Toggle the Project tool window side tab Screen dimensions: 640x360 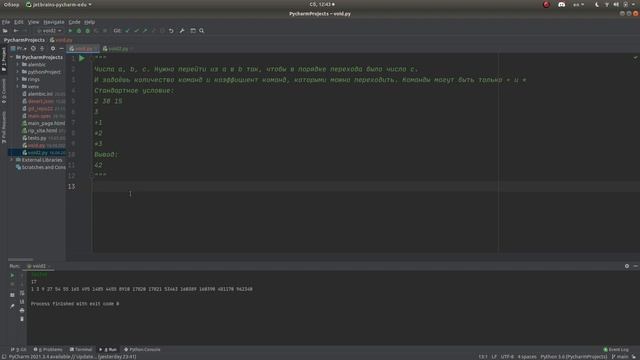pyautogui.click(x=4, y=59)
